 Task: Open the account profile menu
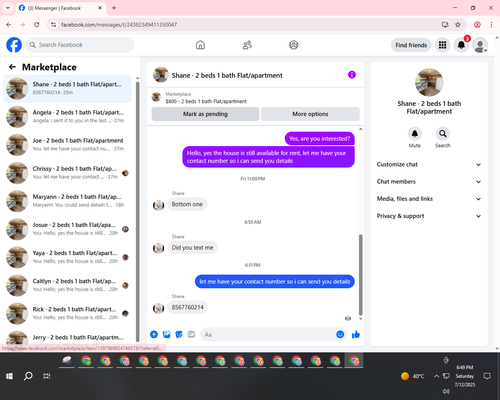point(480,45)
